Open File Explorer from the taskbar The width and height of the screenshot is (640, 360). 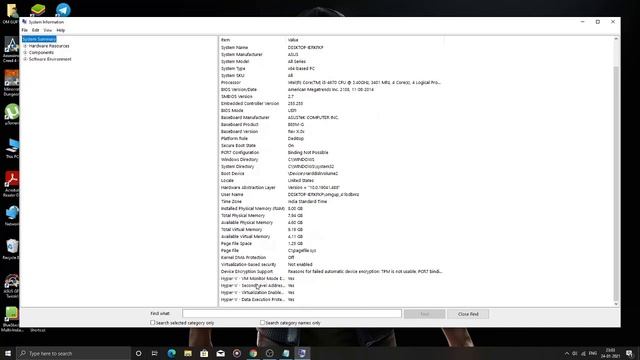[x=188, y=353]
